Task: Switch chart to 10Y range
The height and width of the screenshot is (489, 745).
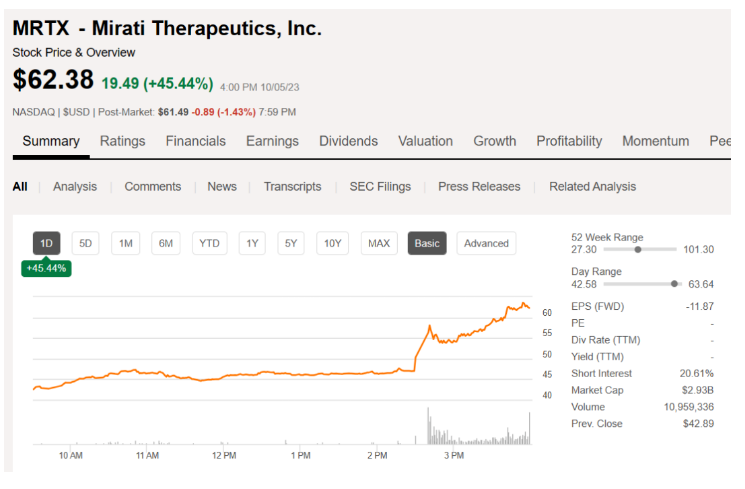Action: tap(333, 243)
